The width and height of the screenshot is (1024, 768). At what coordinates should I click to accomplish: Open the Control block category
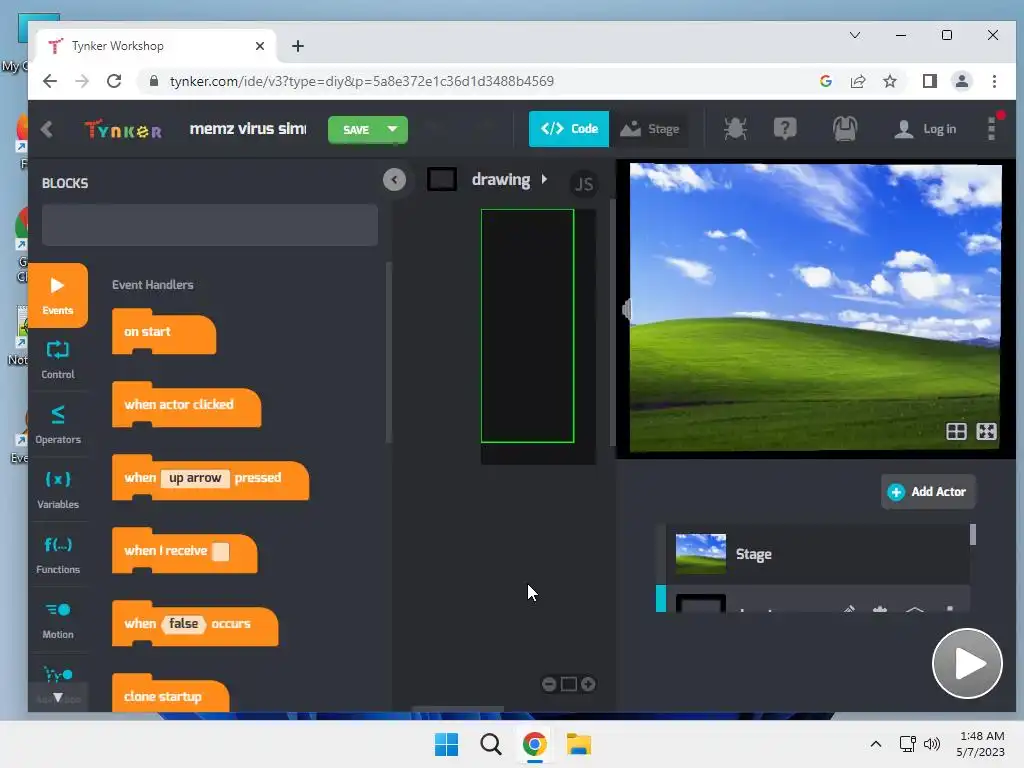pos(57,360)
